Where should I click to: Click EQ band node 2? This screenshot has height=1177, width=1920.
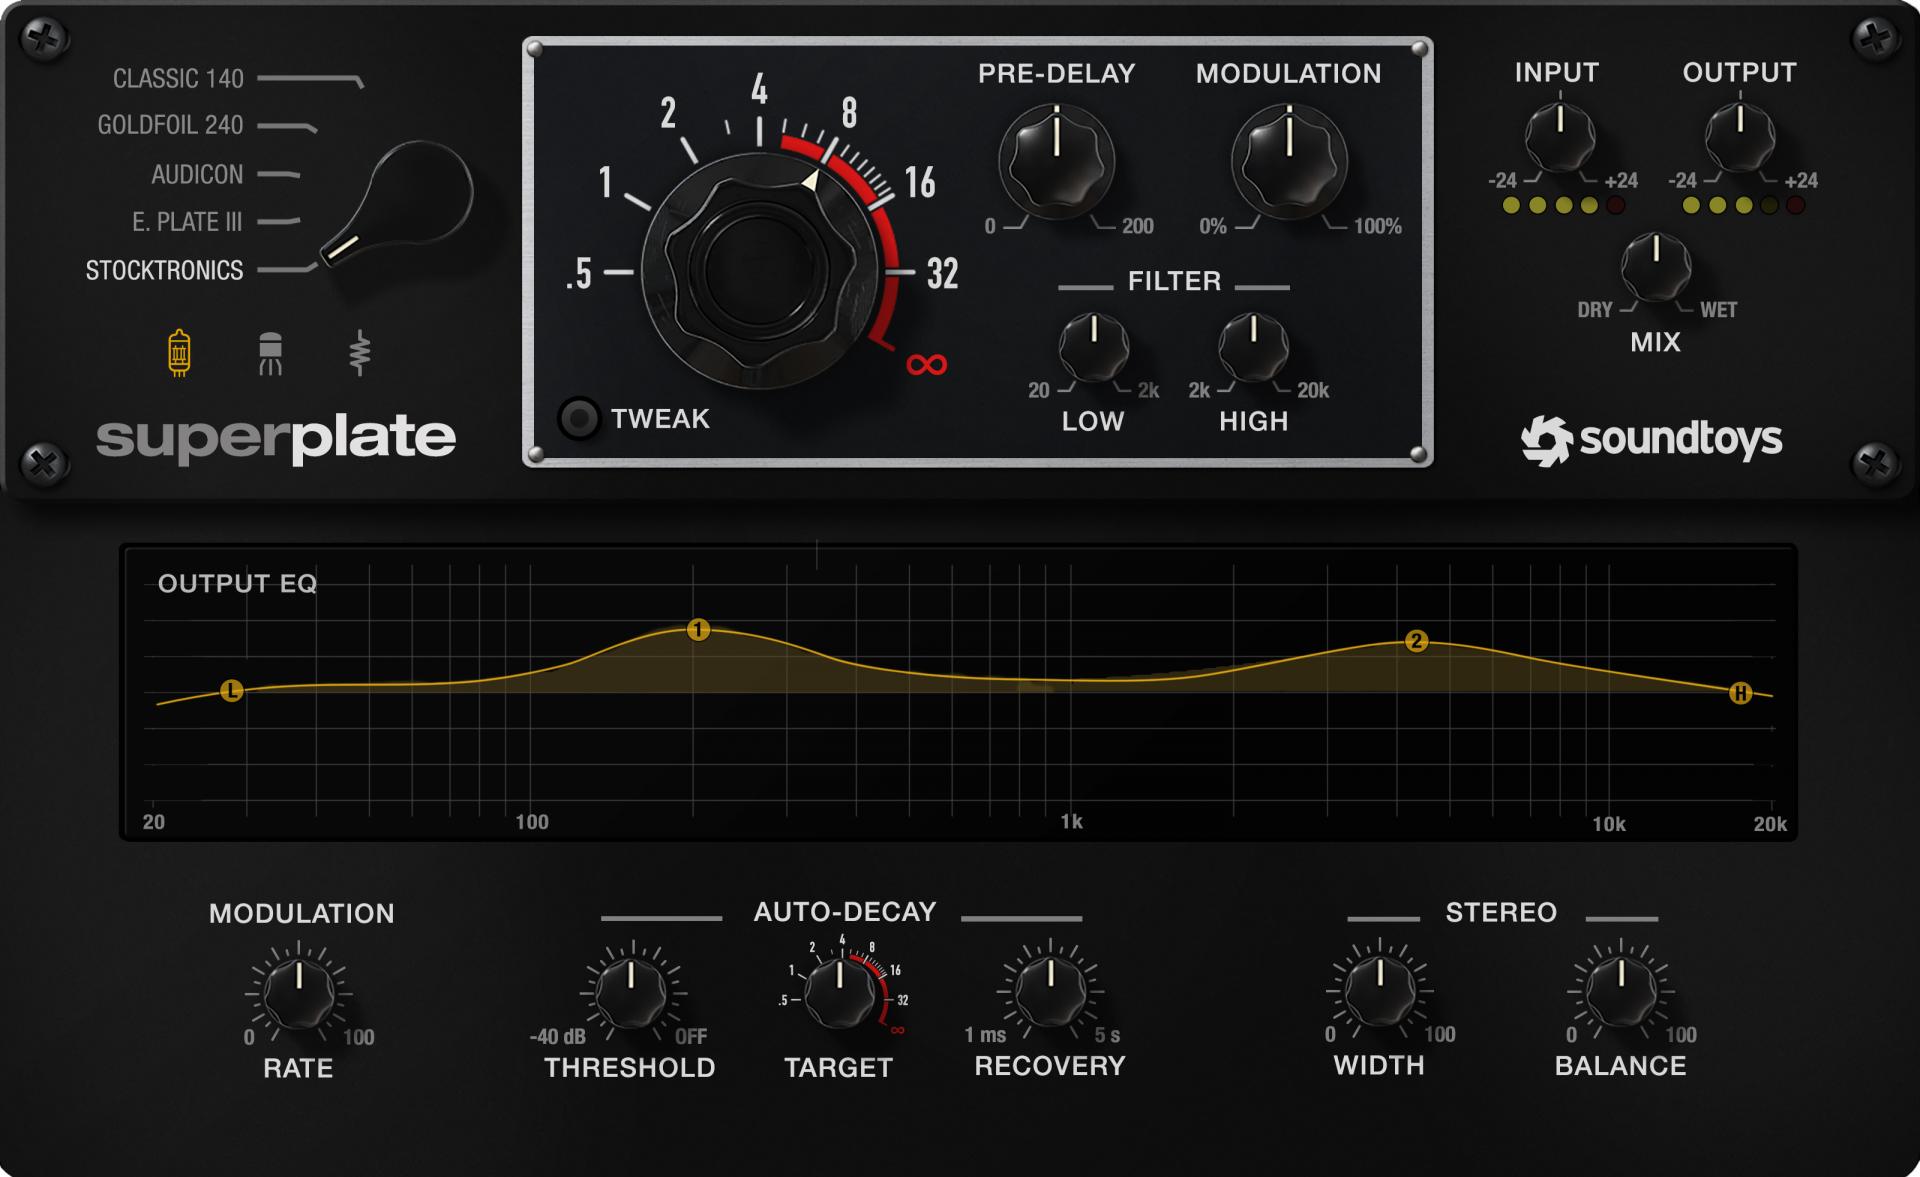(x=1416, y=641)
